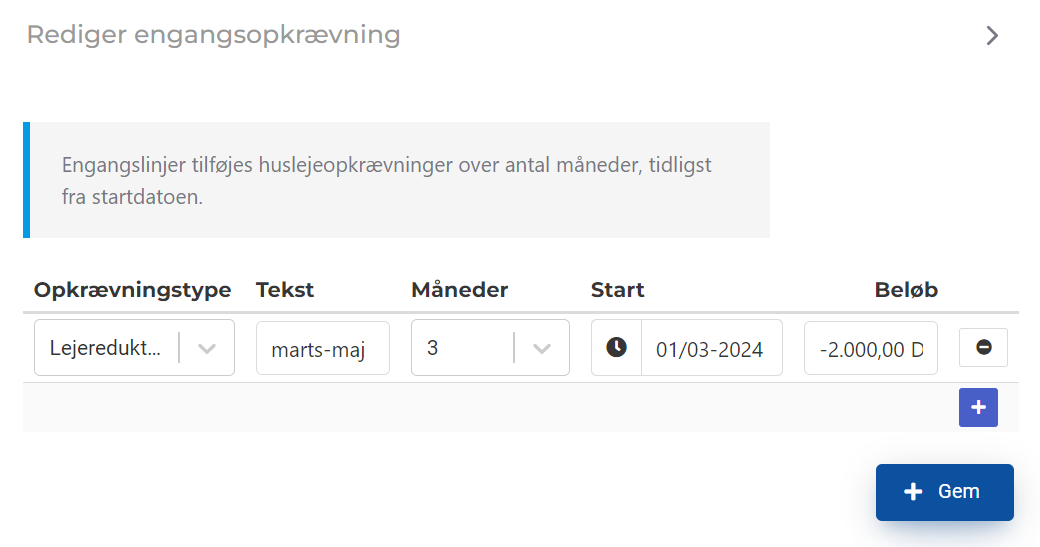The height and width of the screenshot is (547, 1040).
Task: Select the Lejeredukt... opkrævningstype field
Action: point(134,347)
